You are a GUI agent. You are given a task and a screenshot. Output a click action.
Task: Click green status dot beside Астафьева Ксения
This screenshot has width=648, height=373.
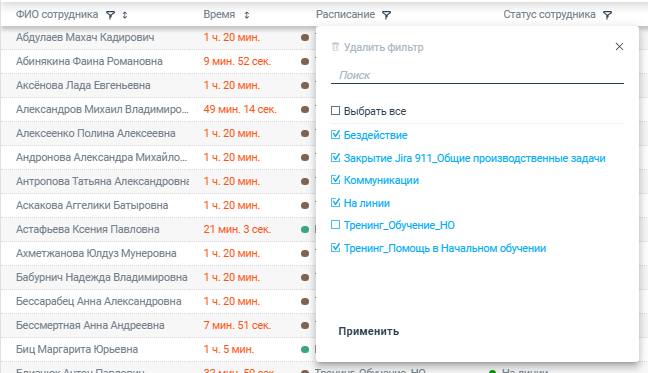[x=305, y=229]
